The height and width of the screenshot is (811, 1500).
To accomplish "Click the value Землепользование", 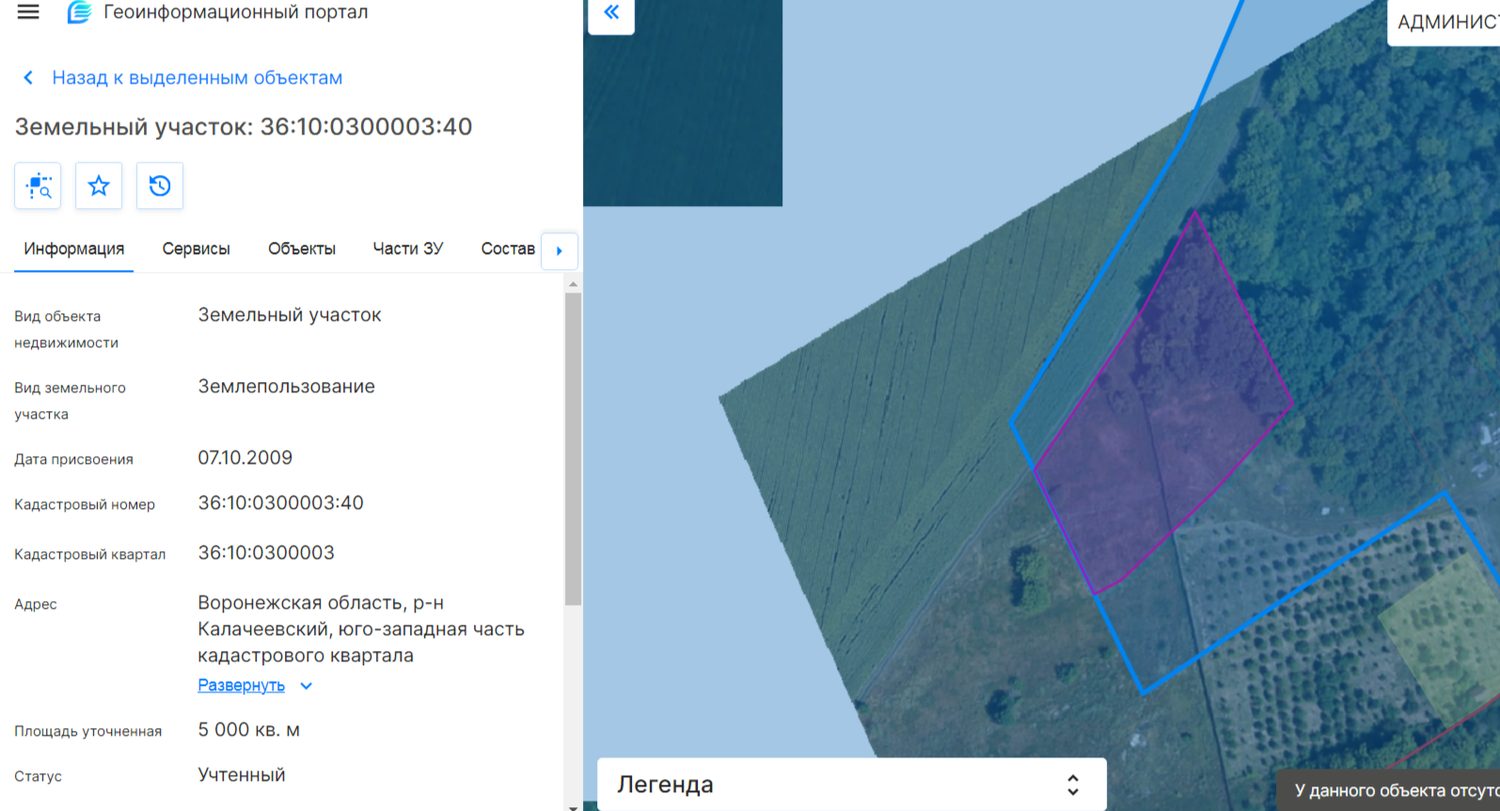I will [286, 387].
